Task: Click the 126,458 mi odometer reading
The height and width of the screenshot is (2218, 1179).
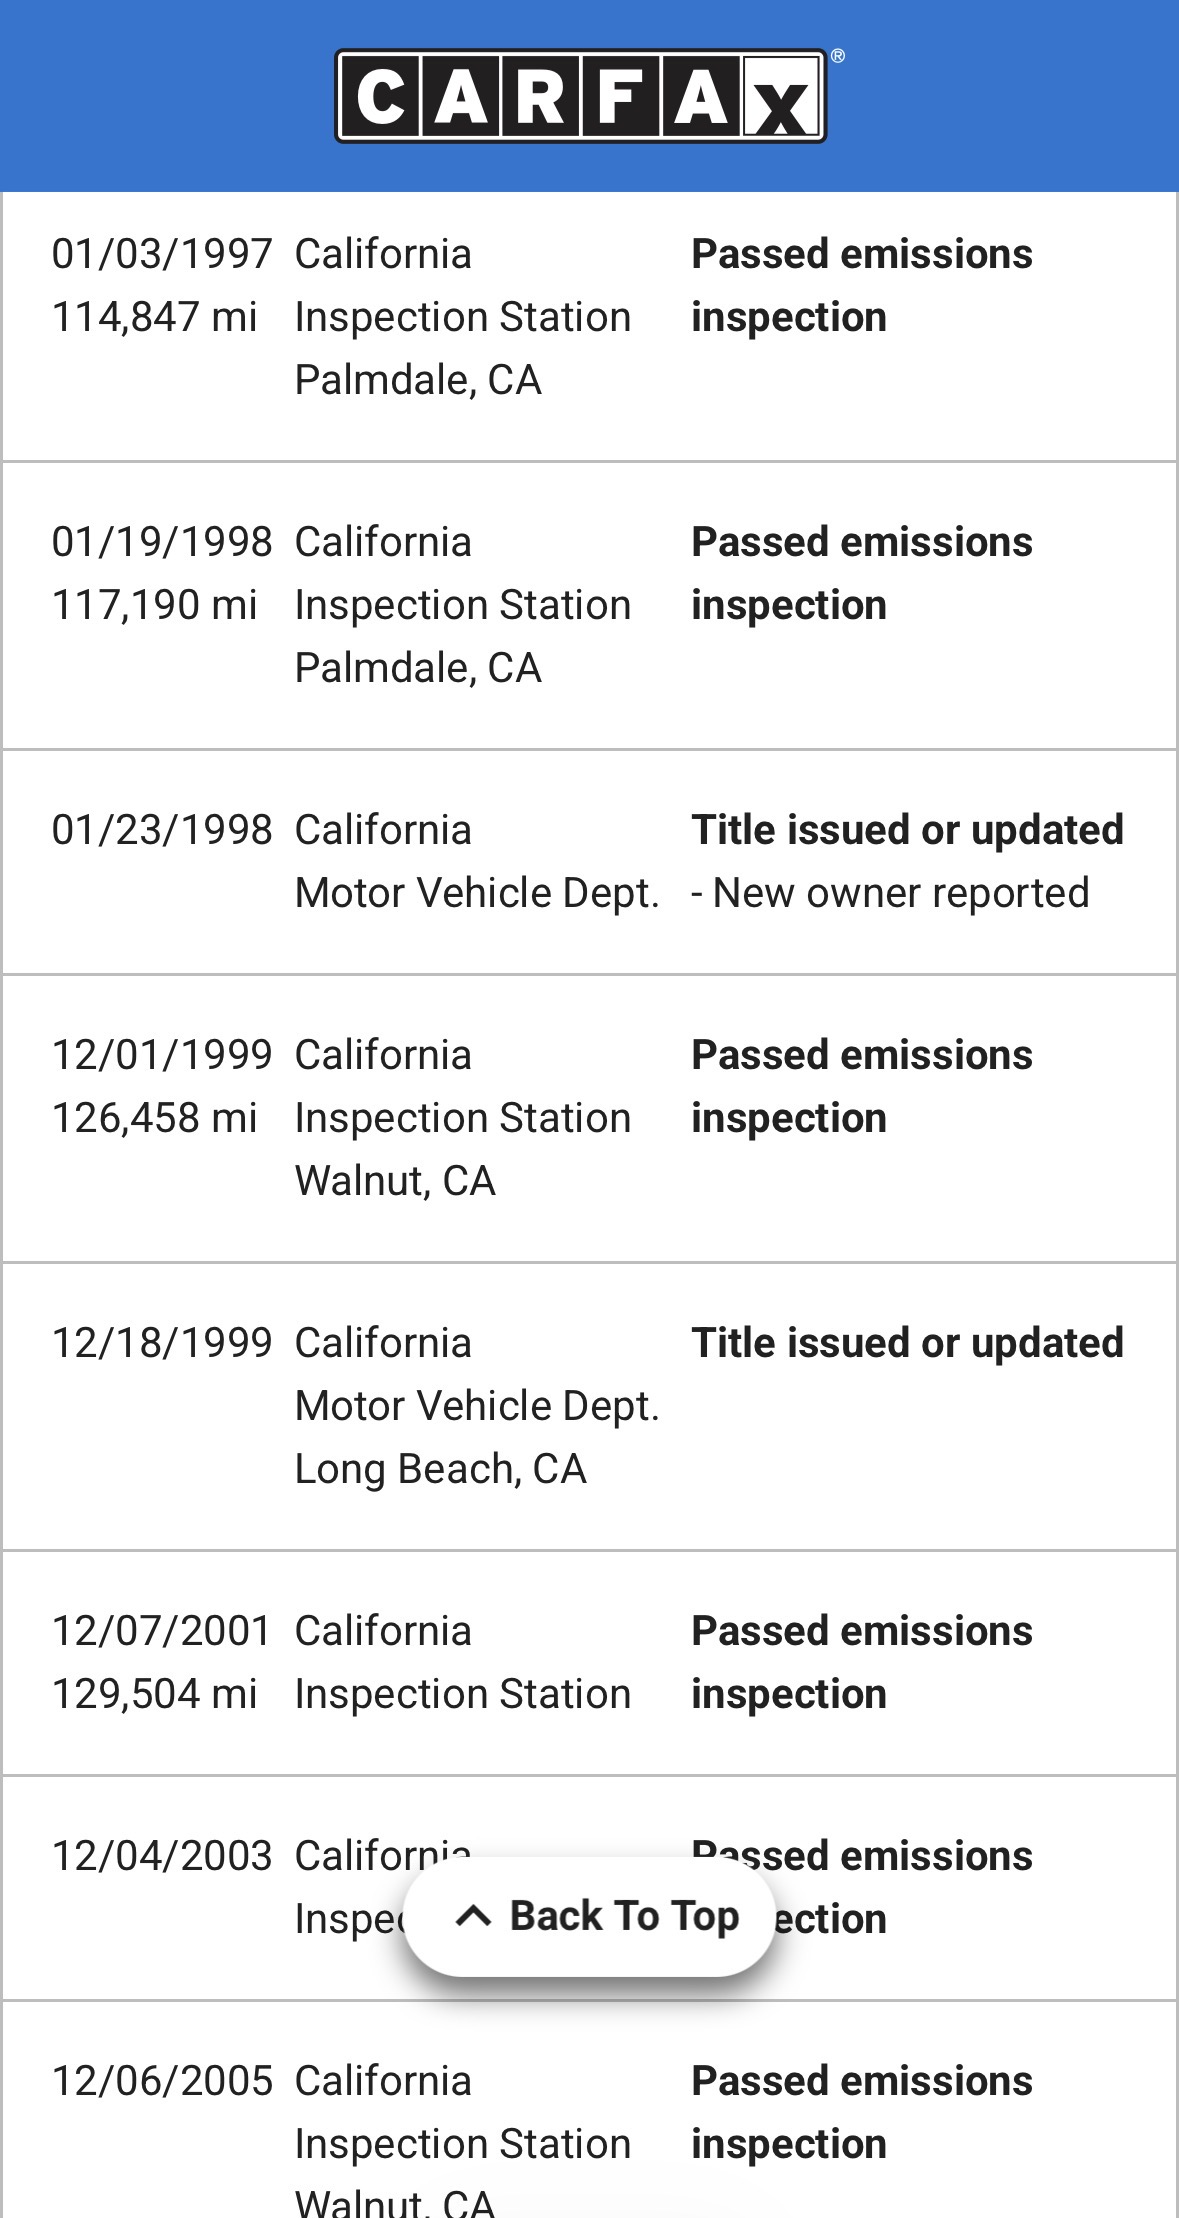Action: point(155,1118)
